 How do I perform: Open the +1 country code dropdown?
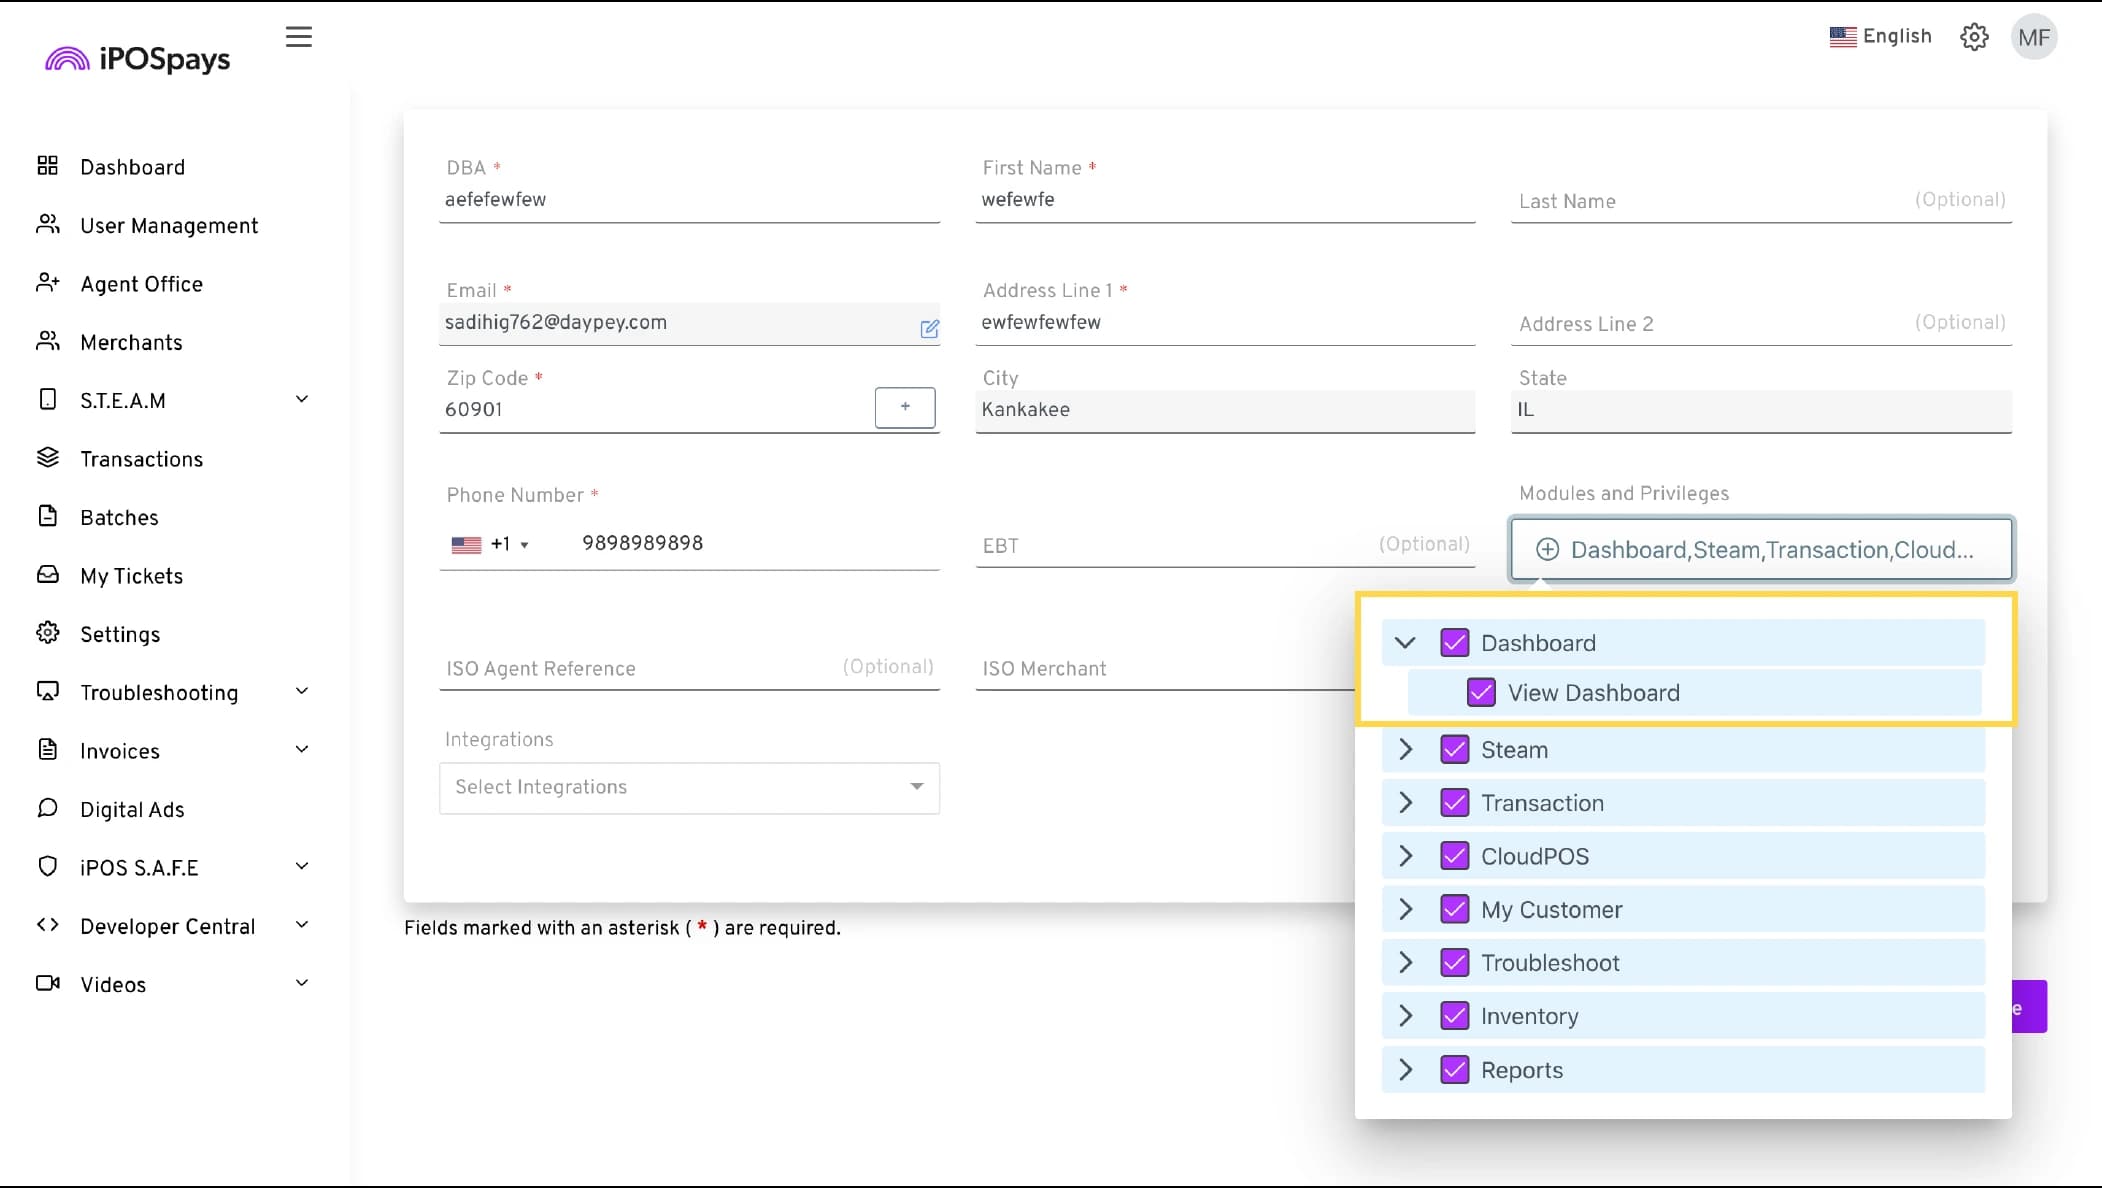pyautogui.click(x=510, y=545)
